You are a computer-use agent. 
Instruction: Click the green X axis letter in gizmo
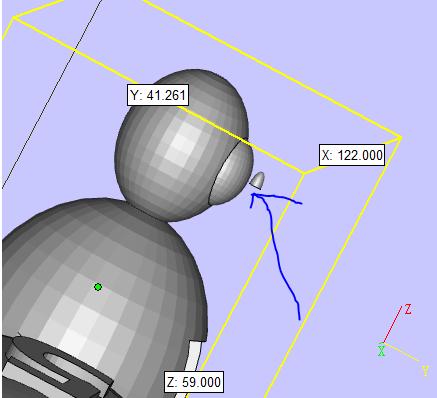(x=381, y=351)
